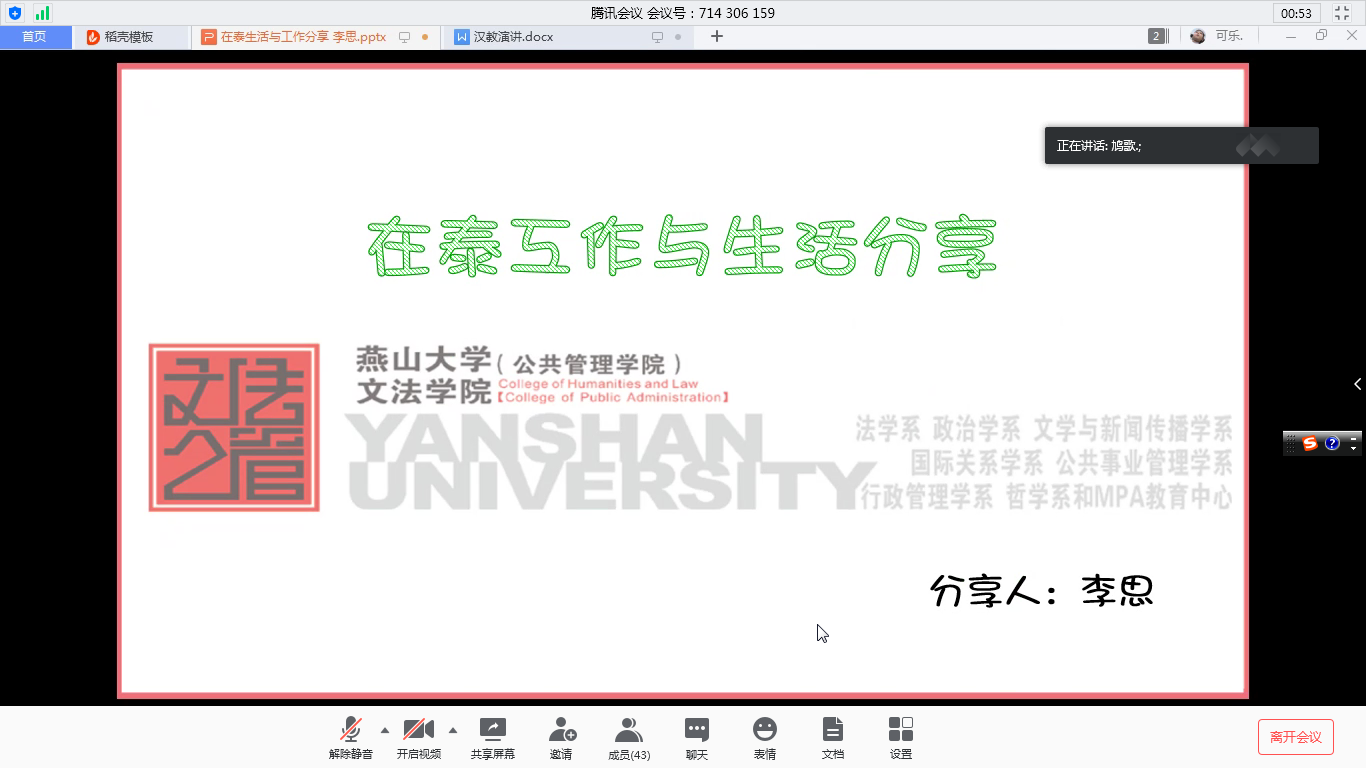
Task: Start screen sharing with 共享屏幕
Action: [x=492, y=738]
